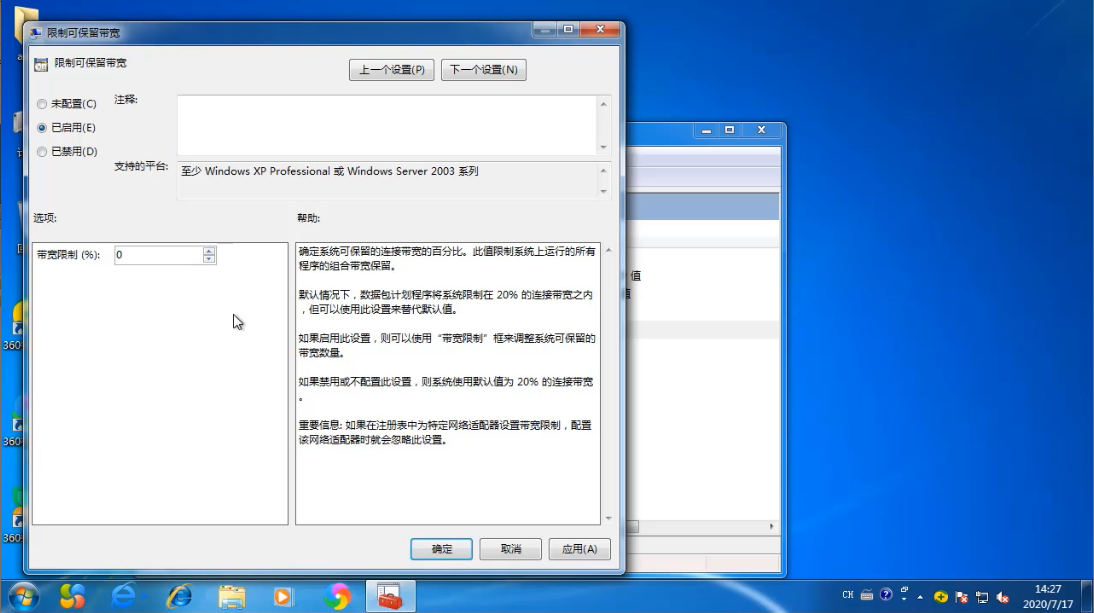Select the 已启用(E) radio button
Screen dimensions: 1094x613
[42, 128]
